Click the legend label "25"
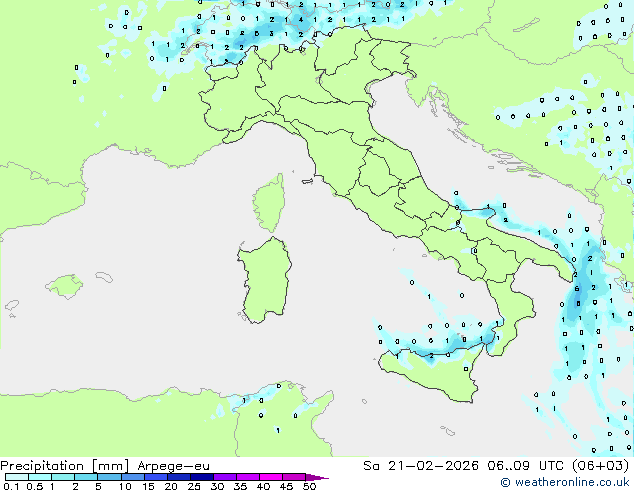Image resolution: width=634 pixels, height=490 pixels. tap(194, 486)
